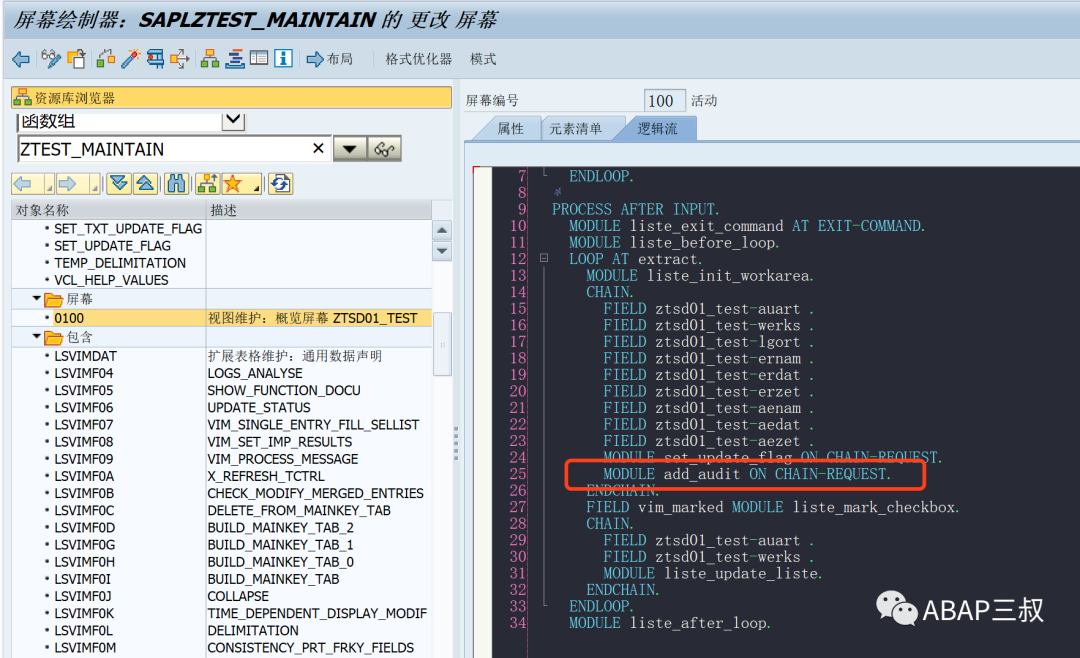The image size is (1080, 658).
Task: Click the check syntax icon
Action: coord(105,59)
